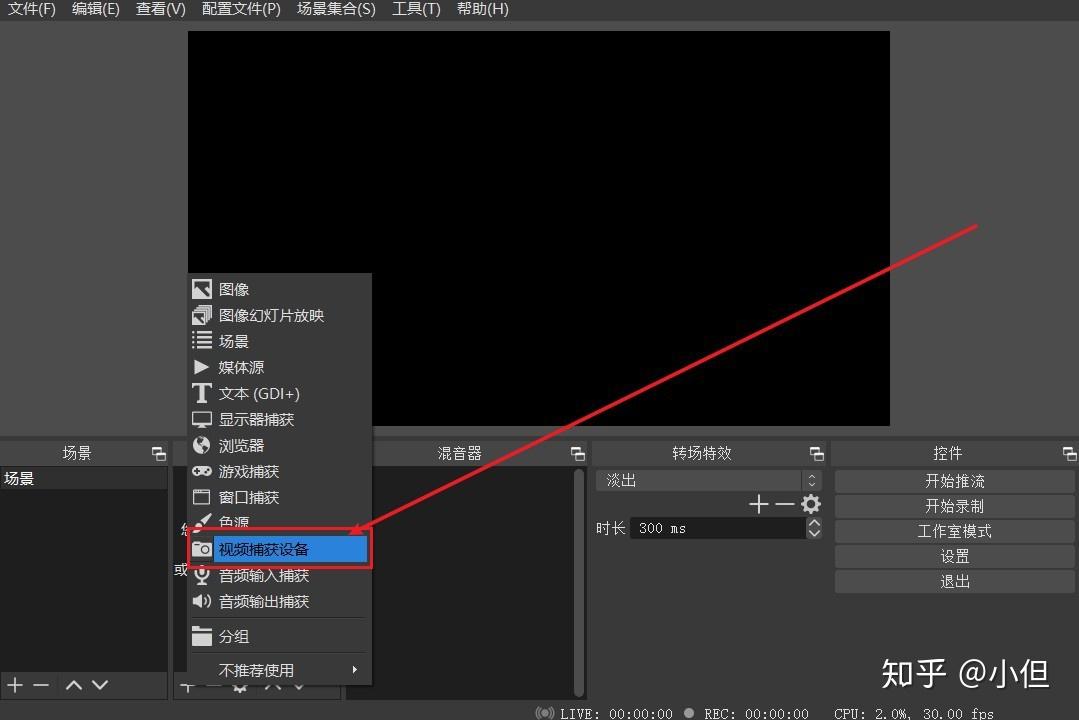Click the down arrow icon in Scenes panel
The width and height of the screenshot is (1079, 720).
point(100,685)
